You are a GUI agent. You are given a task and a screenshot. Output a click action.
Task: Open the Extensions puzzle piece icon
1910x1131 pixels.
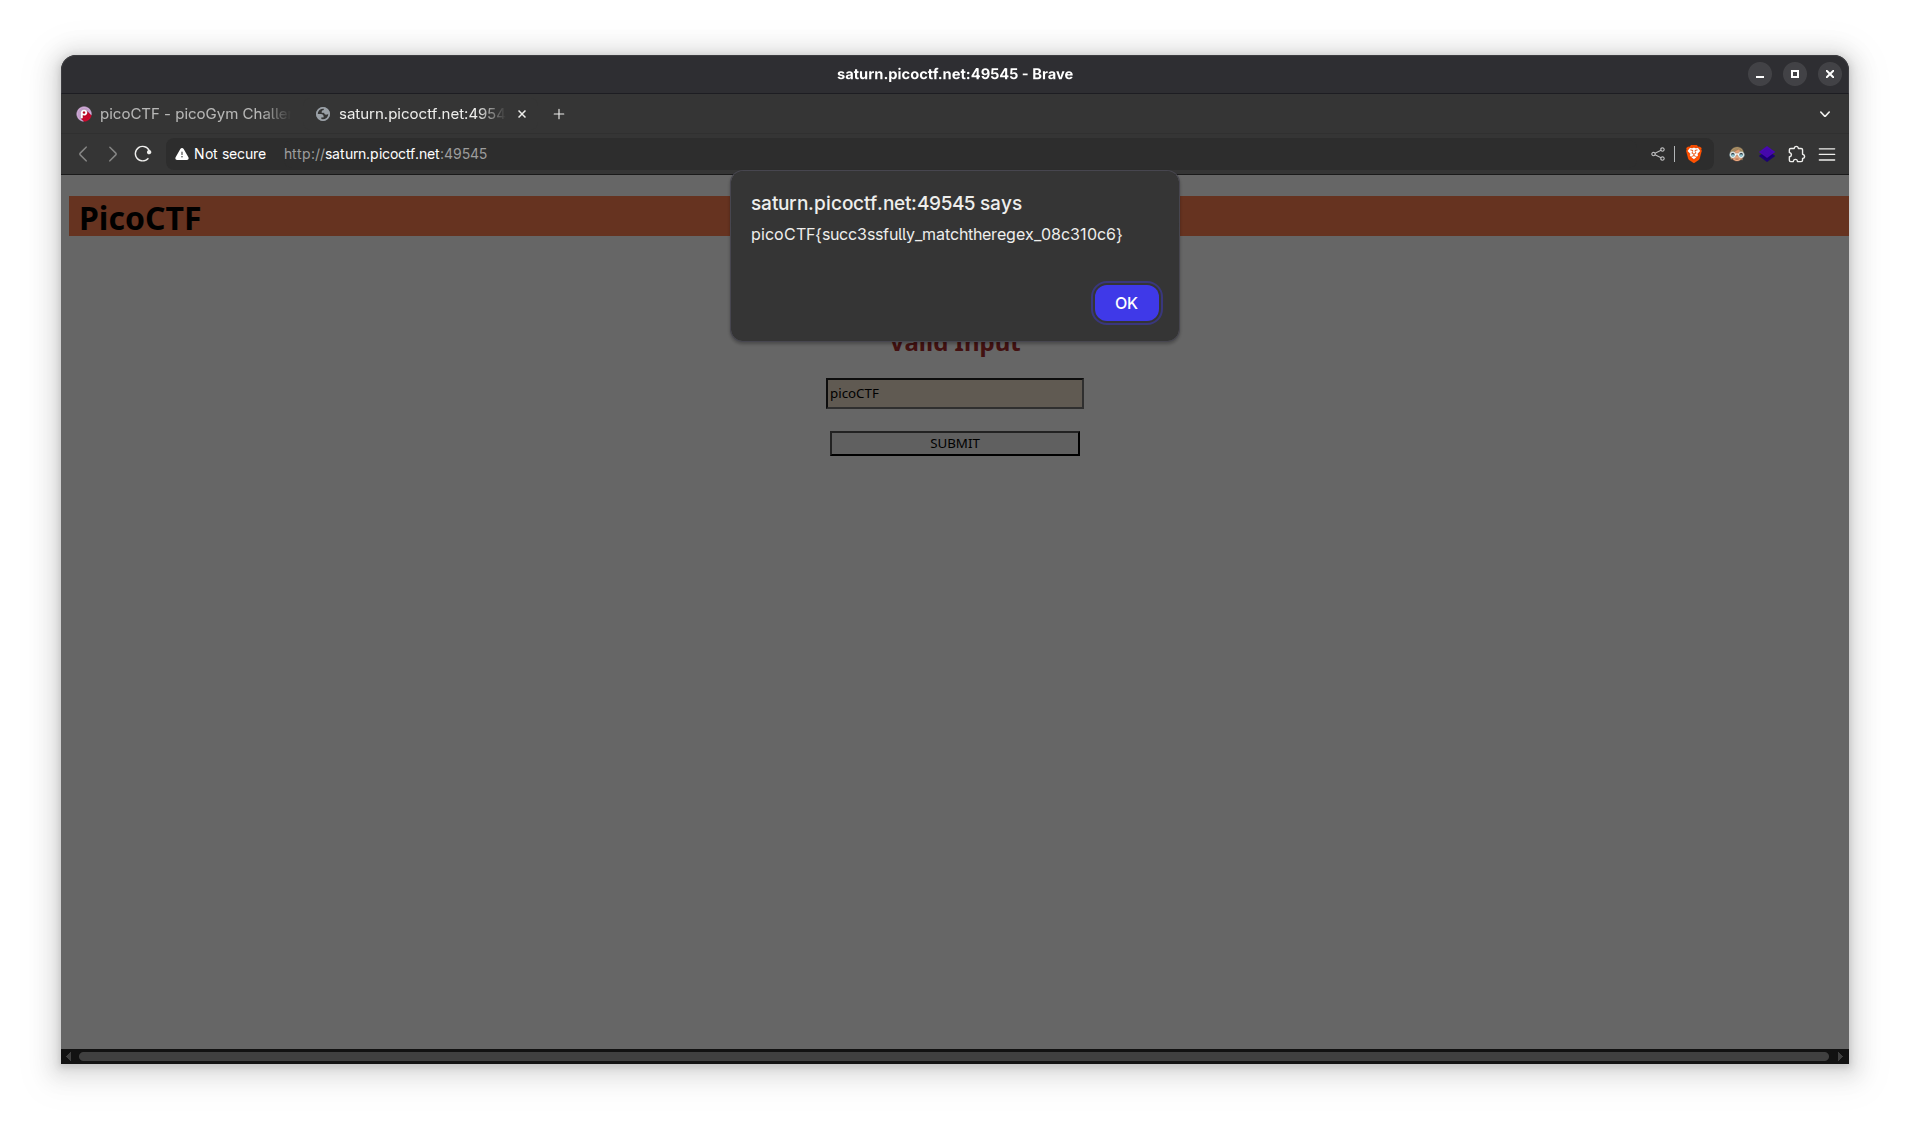click(x=1797, y=154)
